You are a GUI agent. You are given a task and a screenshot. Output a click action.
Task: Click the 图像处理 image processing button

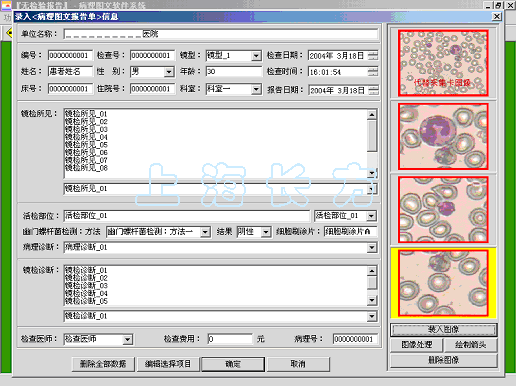(417, 345)
